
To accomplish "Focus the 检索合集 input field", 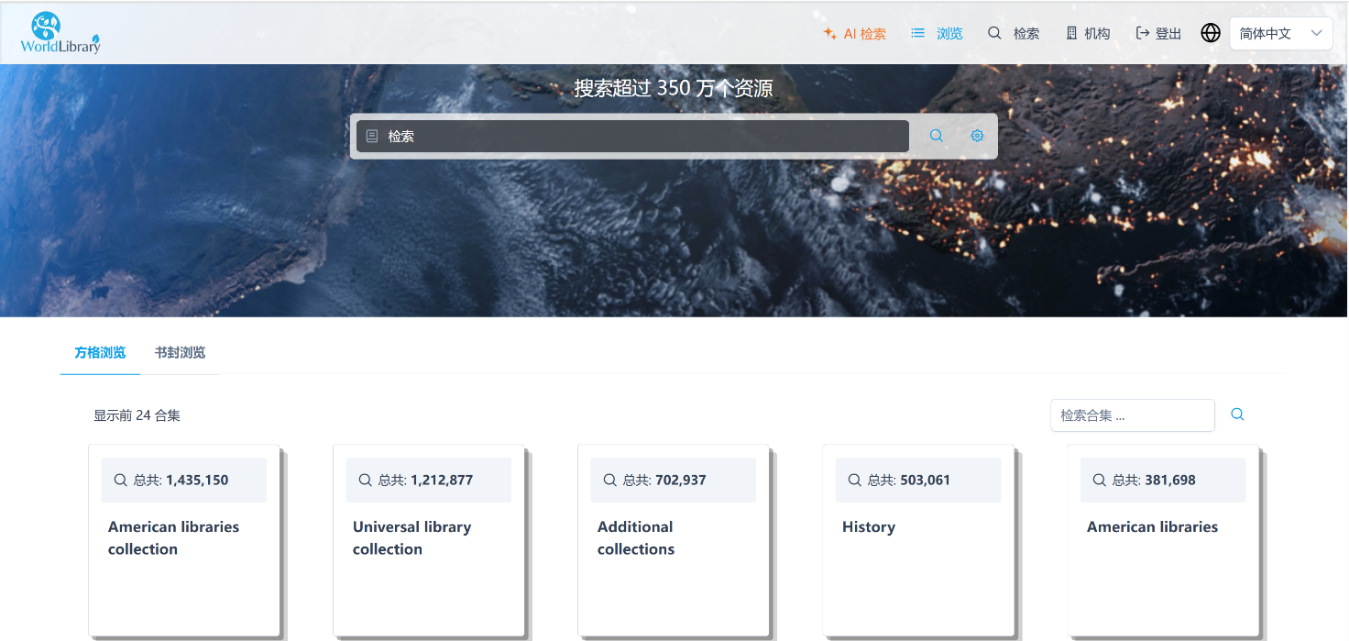I will point(1132,415).
